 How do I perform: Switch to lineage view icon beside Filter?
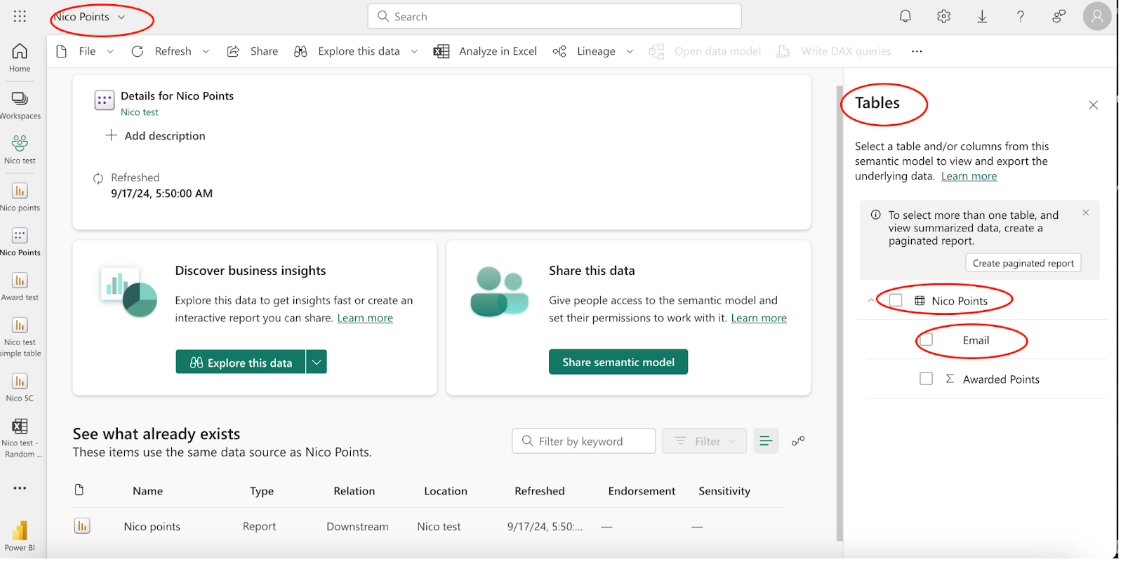pos(798,441)
